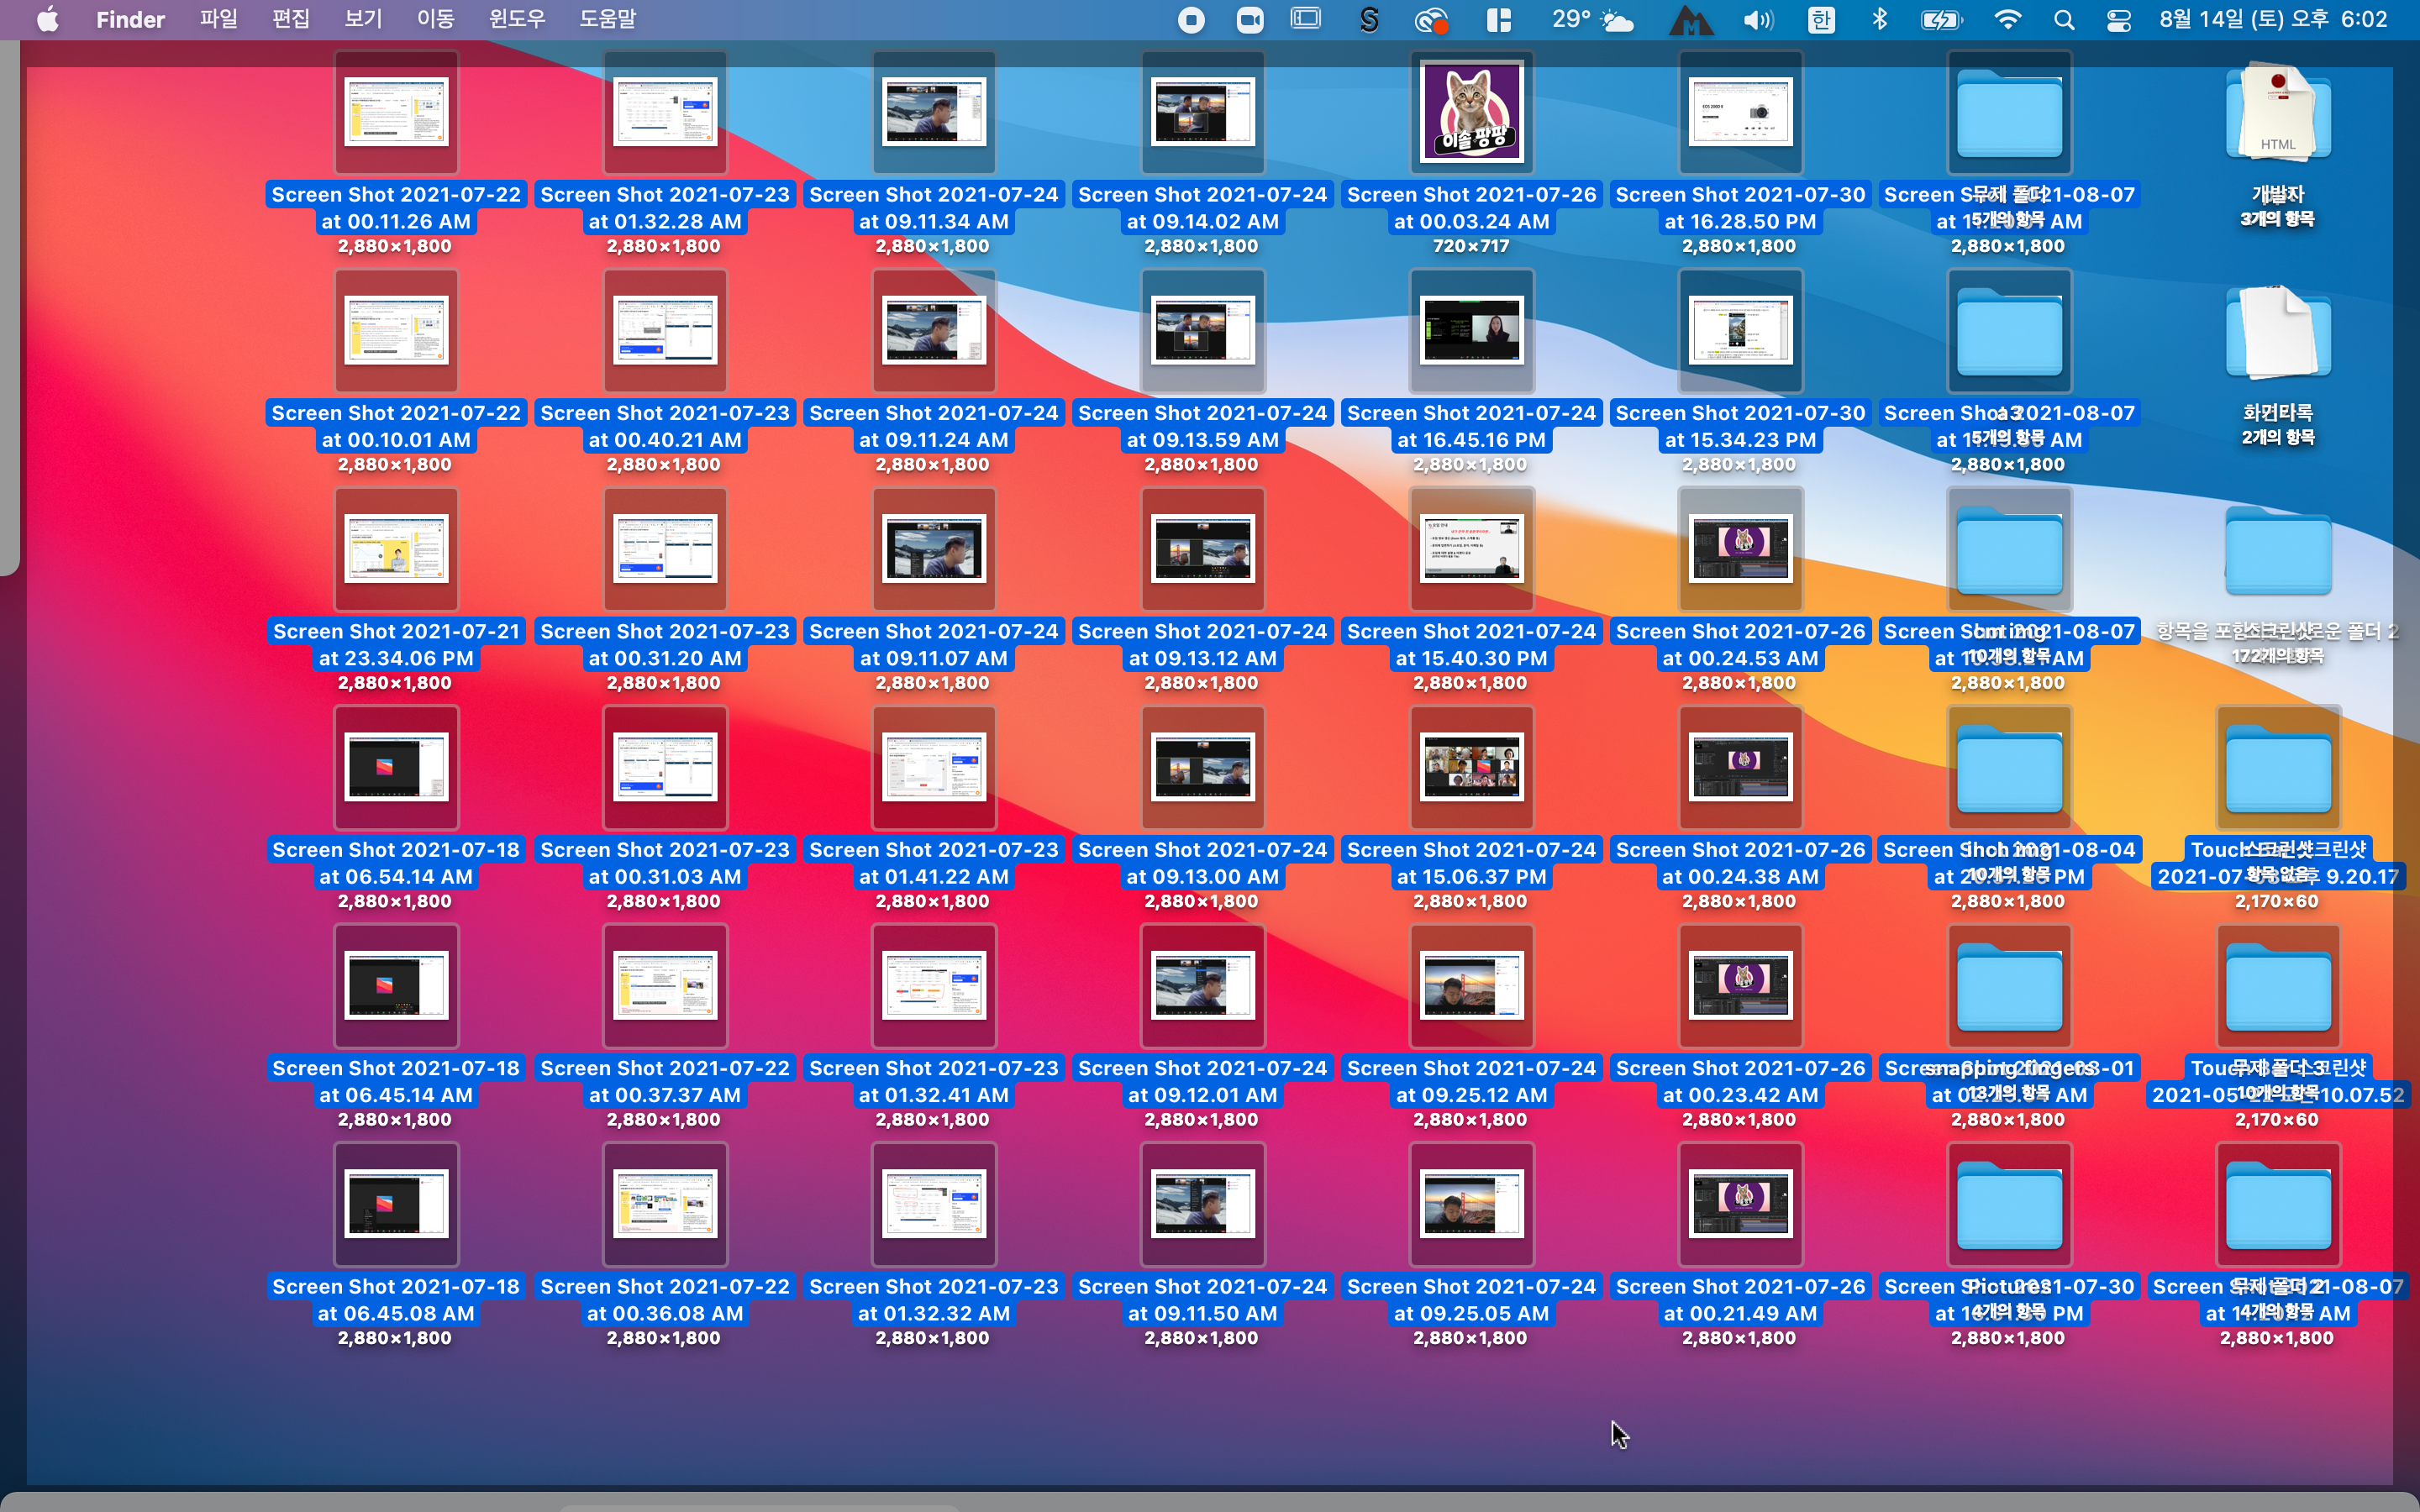Click the battery charging status icon
The width and height of the screenshot is (2420, 1512).
tap(1940, 20)
